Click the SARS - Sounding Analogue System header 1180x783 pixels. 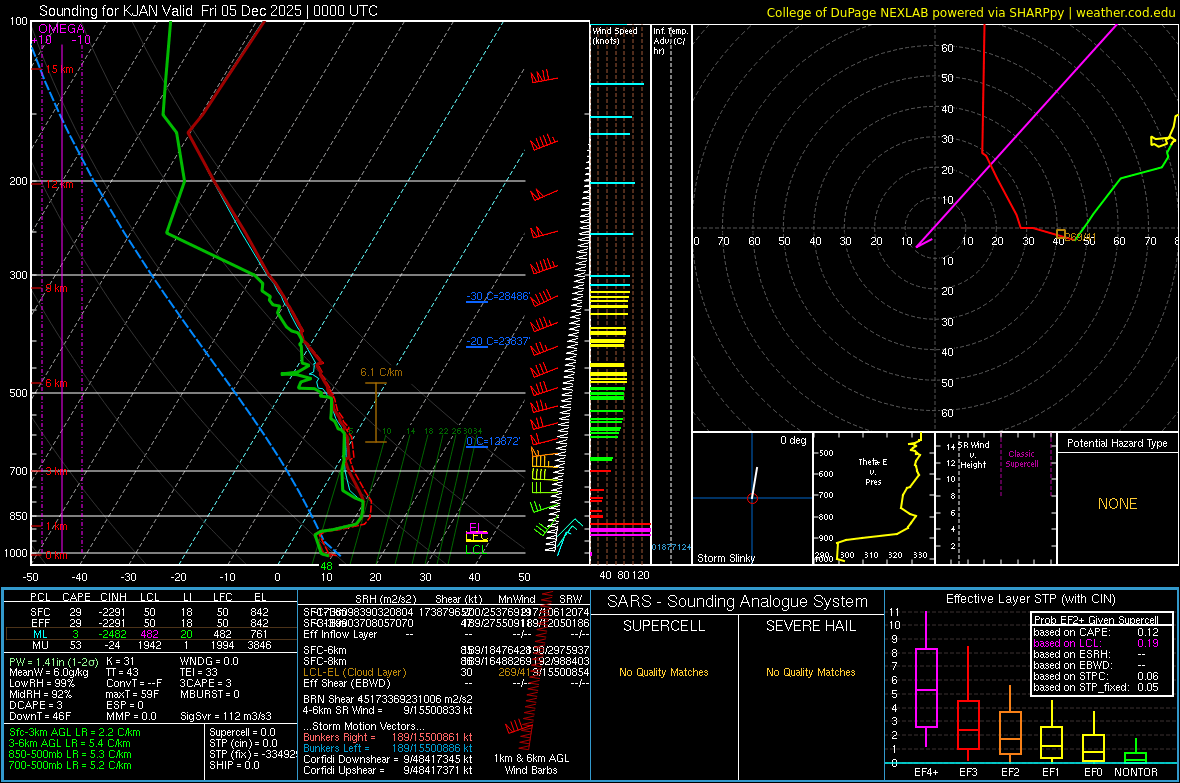[x=737, y=602]
